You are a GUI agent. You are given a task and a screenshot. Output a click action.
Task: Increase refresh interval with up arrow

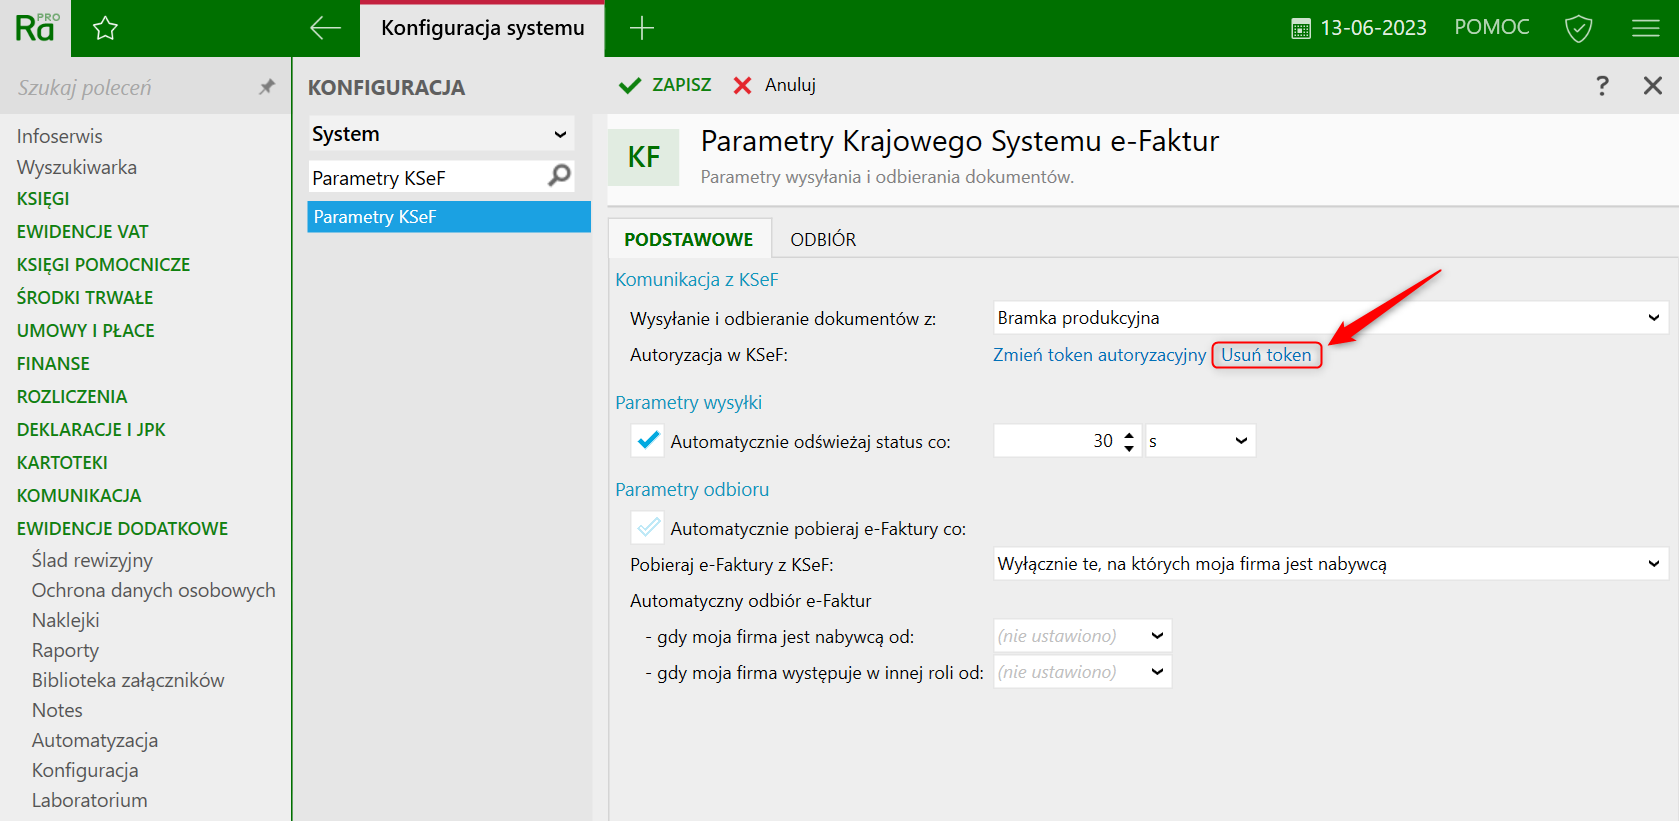pyautogui.click(x=1129, y=434)
